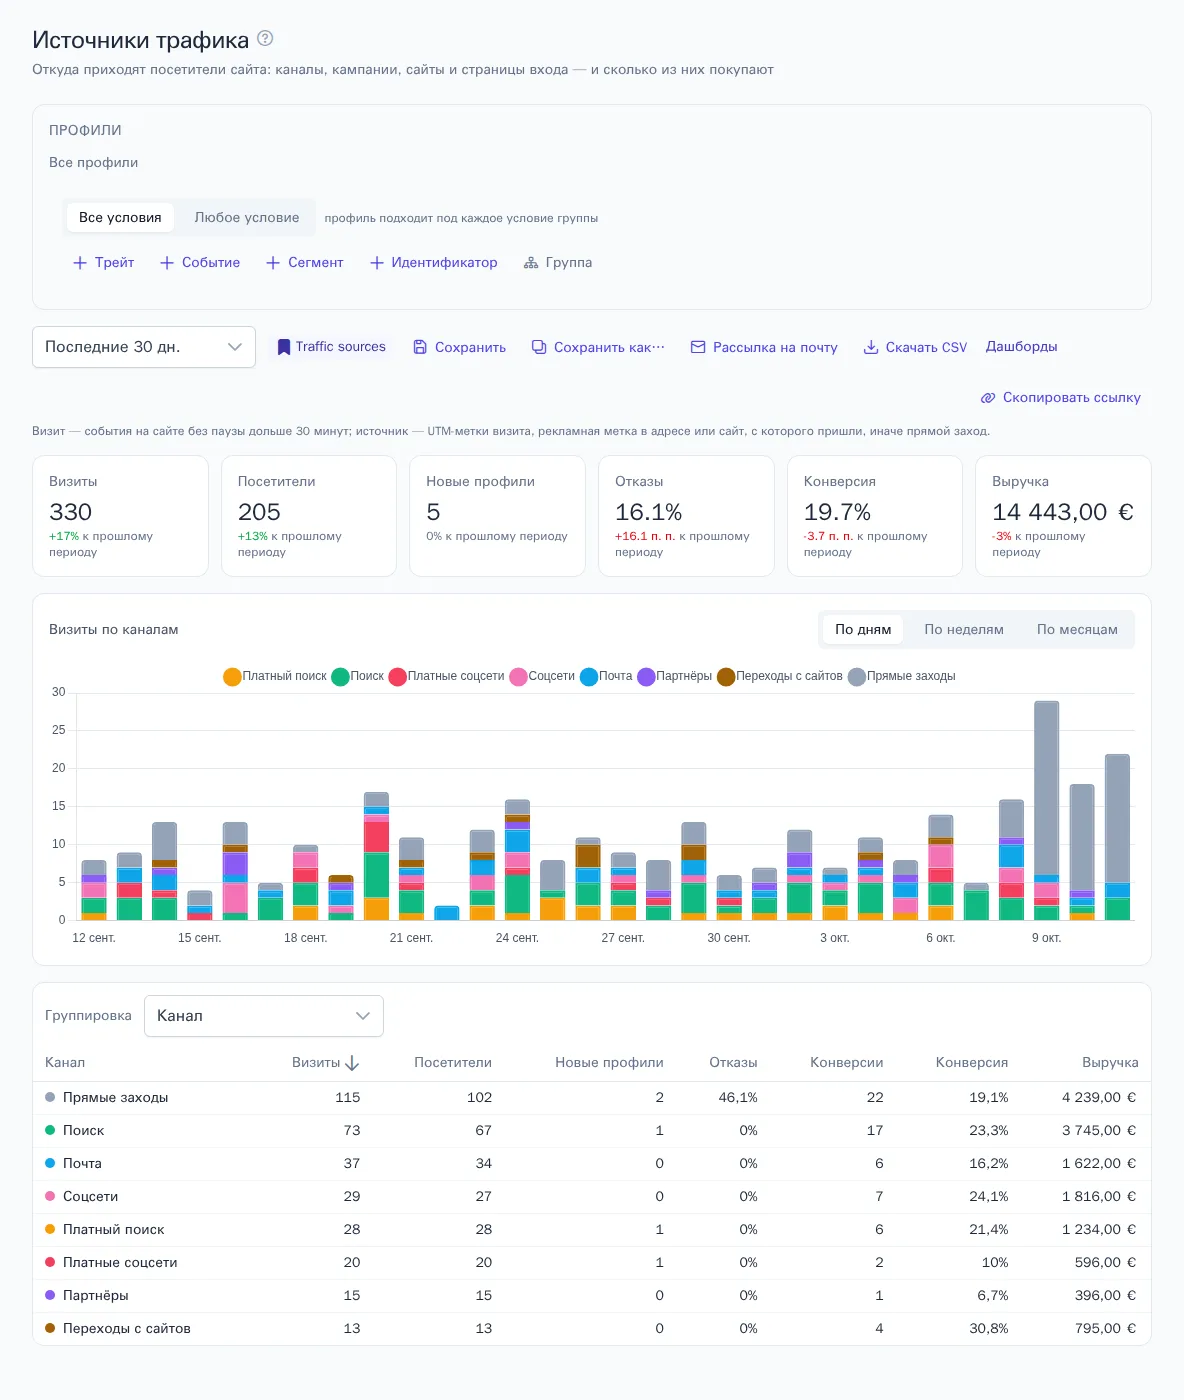Open the Группировка Канал dropdown
Screen dimensions: 1184x1400
264,1016
